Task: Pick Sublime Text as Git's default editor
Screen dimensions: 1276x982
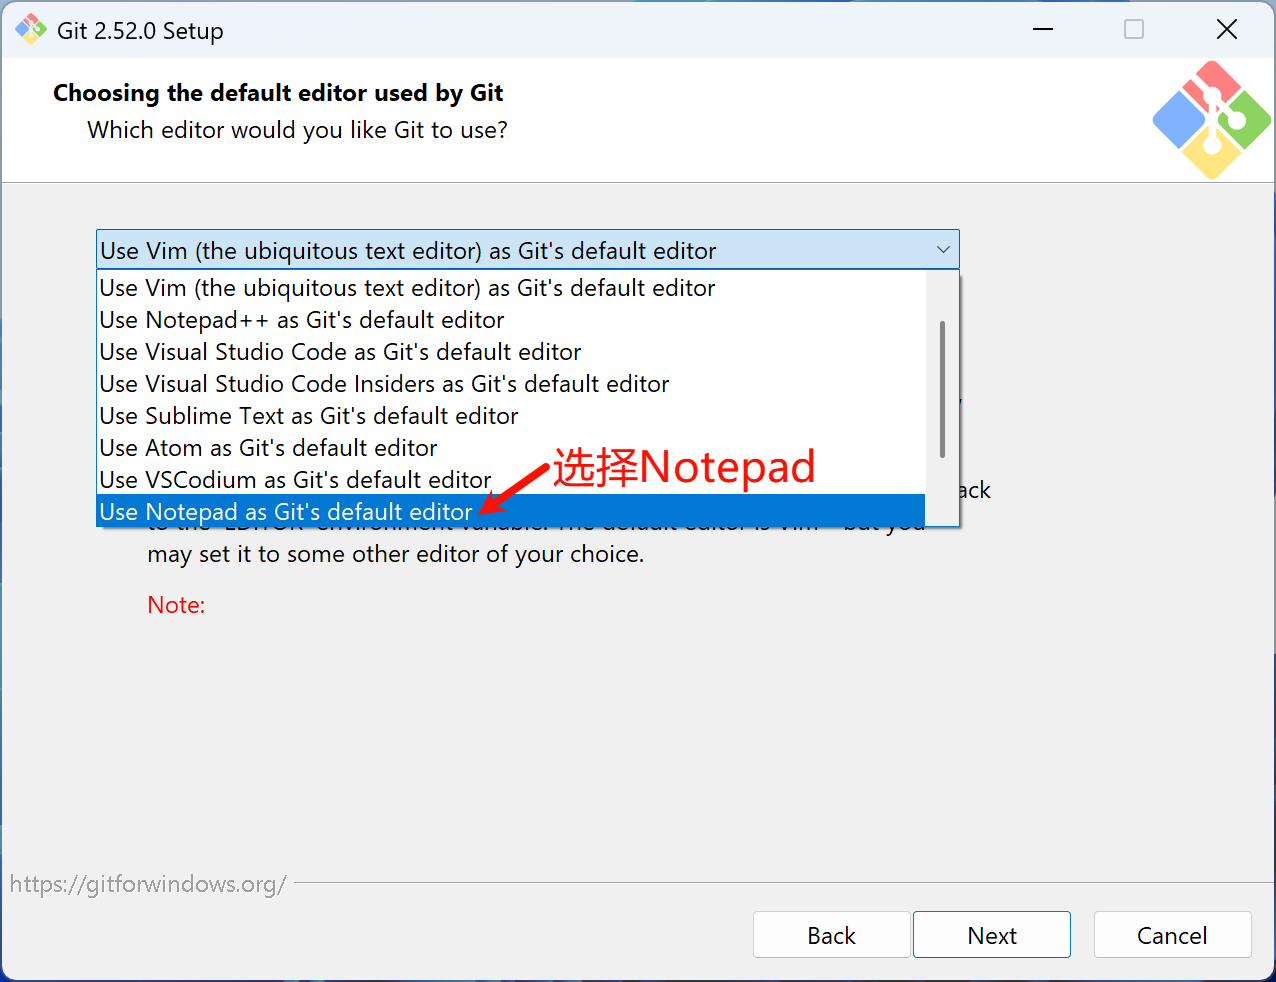Action: (x=309, y=416)
